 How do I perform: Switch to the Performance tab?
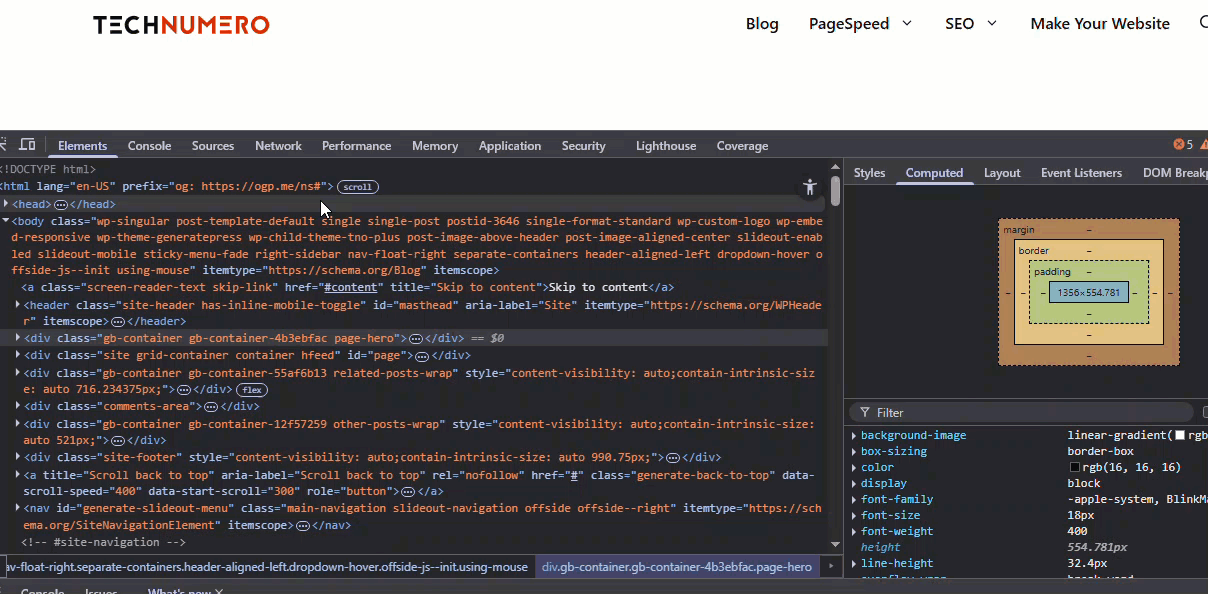[x=357, y=146]
